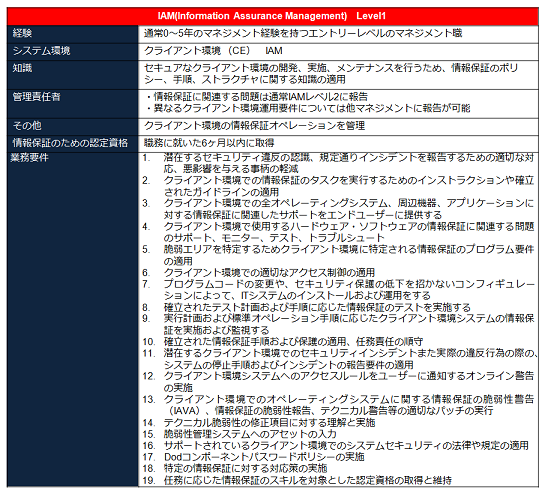
Task: Select the クライアント環境（CE） IAM cell
Action: [x=338, y=51]
